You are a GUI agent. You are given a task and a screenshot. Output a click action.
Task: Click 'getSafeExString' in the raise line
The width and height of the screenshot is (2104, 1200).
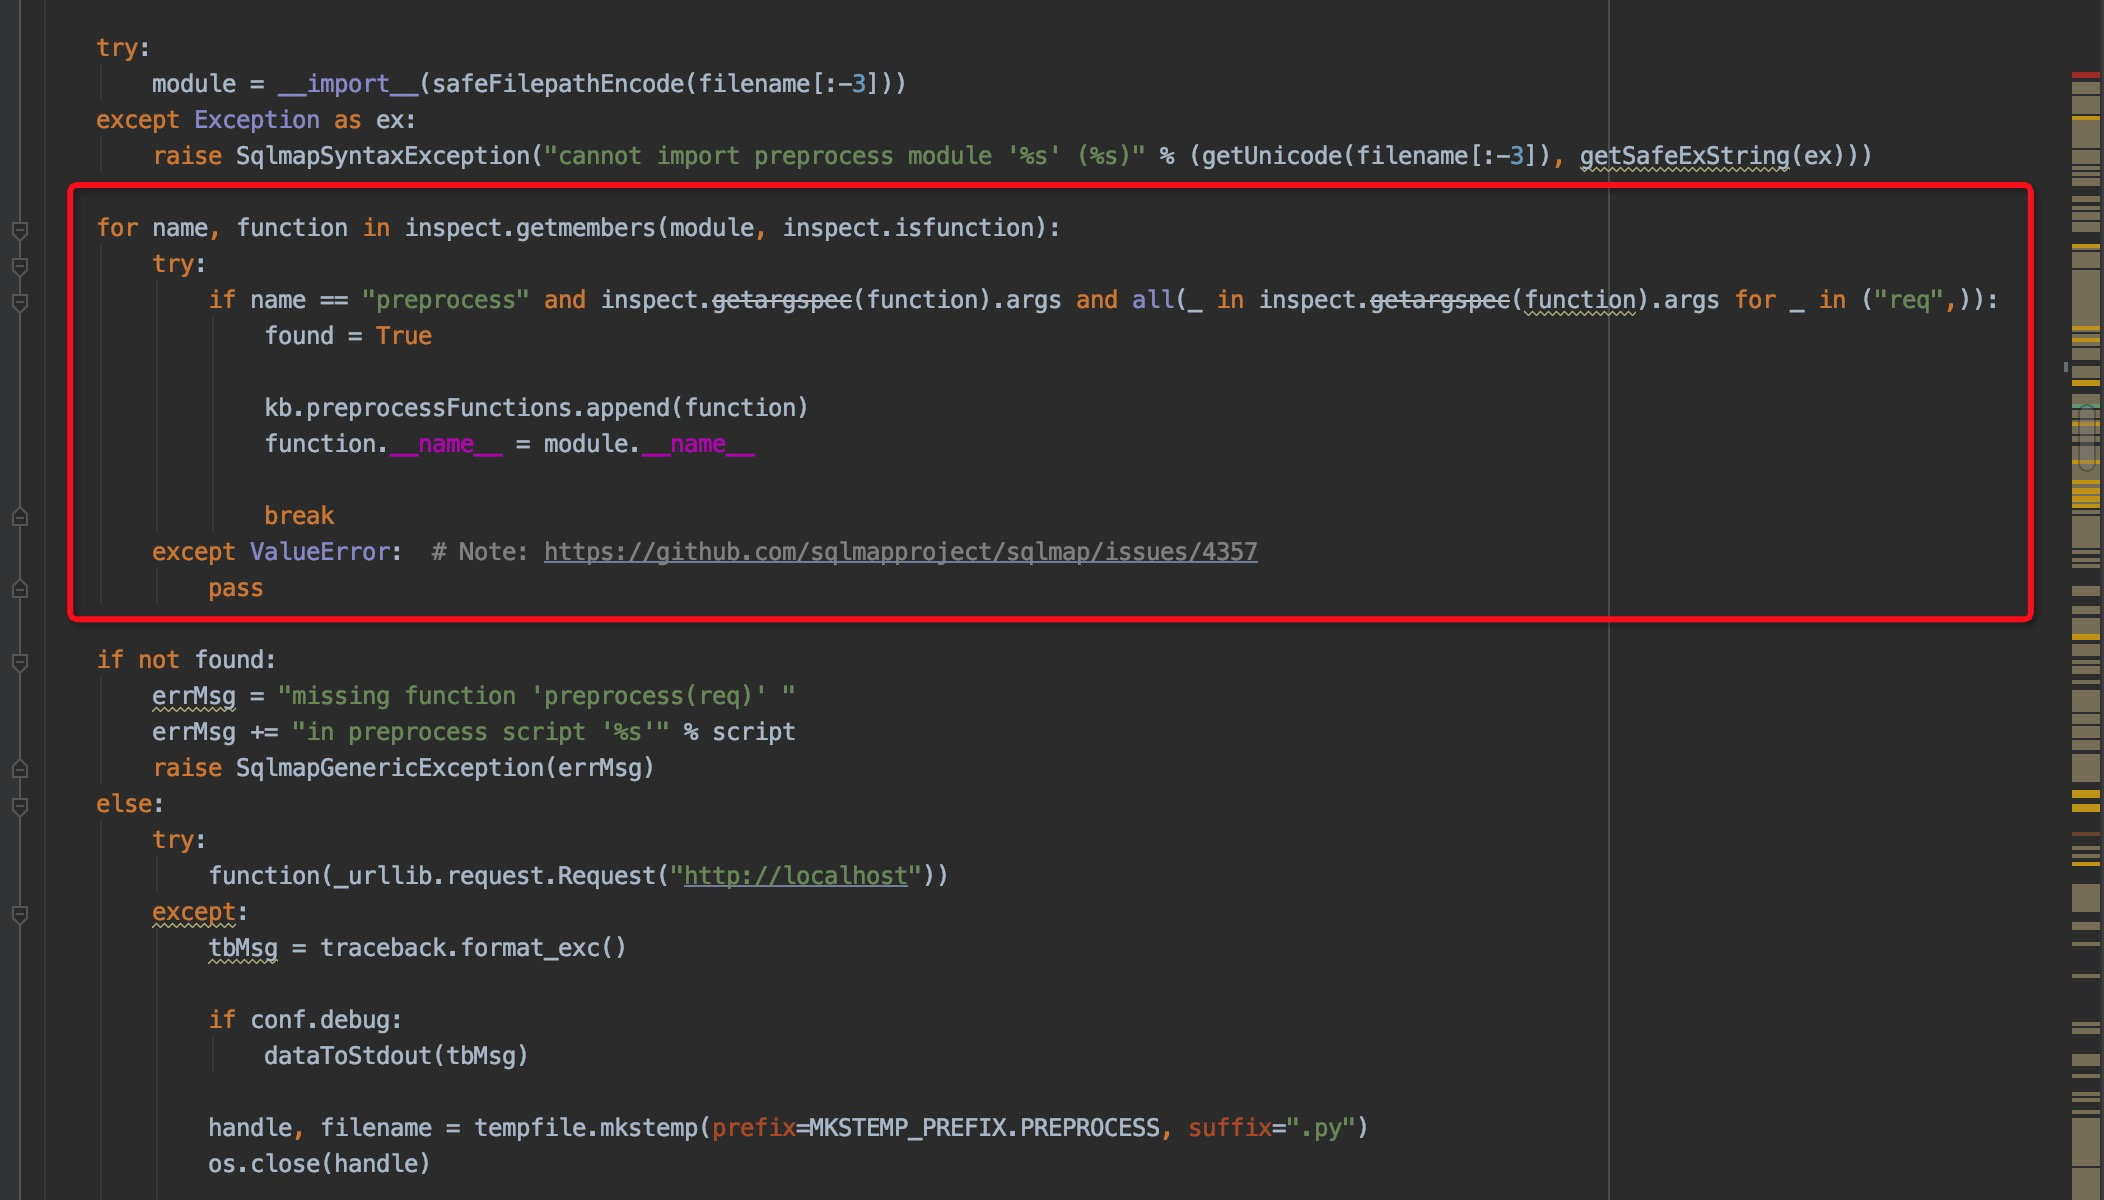[1685, 156]
